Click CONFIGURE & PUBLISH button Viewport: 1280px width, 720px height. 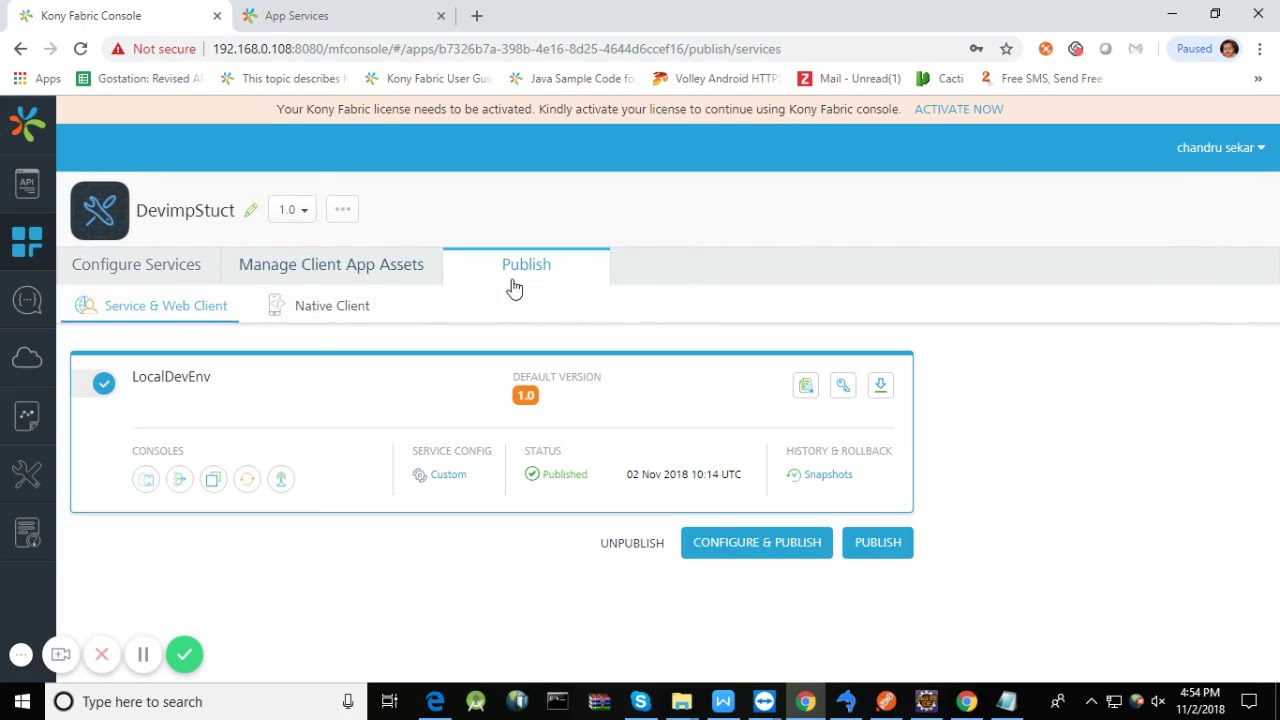tap(757, 543)
